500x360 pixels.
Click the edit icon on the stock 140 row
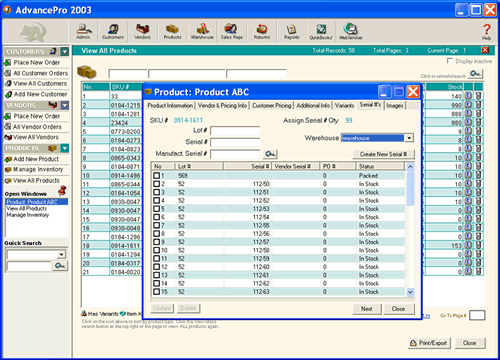pos(468,96)
